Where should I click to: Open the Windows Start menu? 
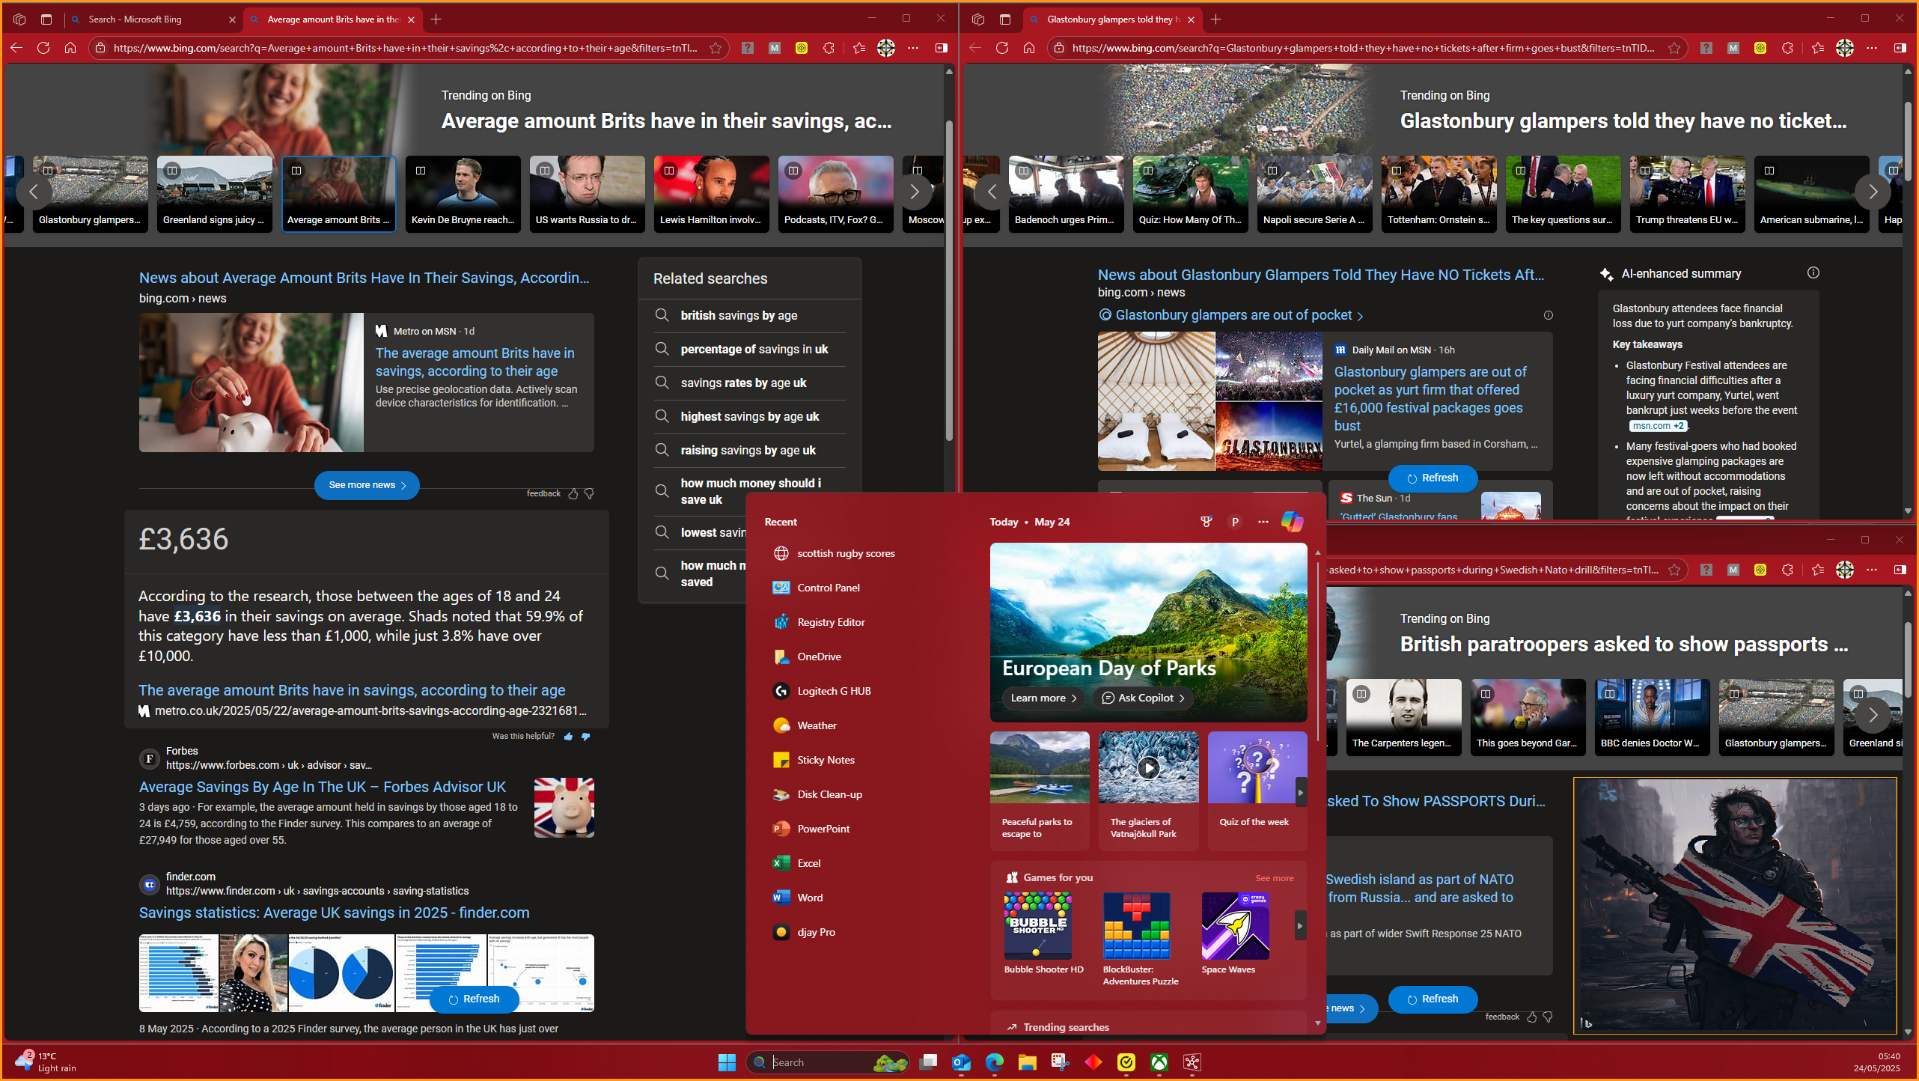(x=727, y=1062)
